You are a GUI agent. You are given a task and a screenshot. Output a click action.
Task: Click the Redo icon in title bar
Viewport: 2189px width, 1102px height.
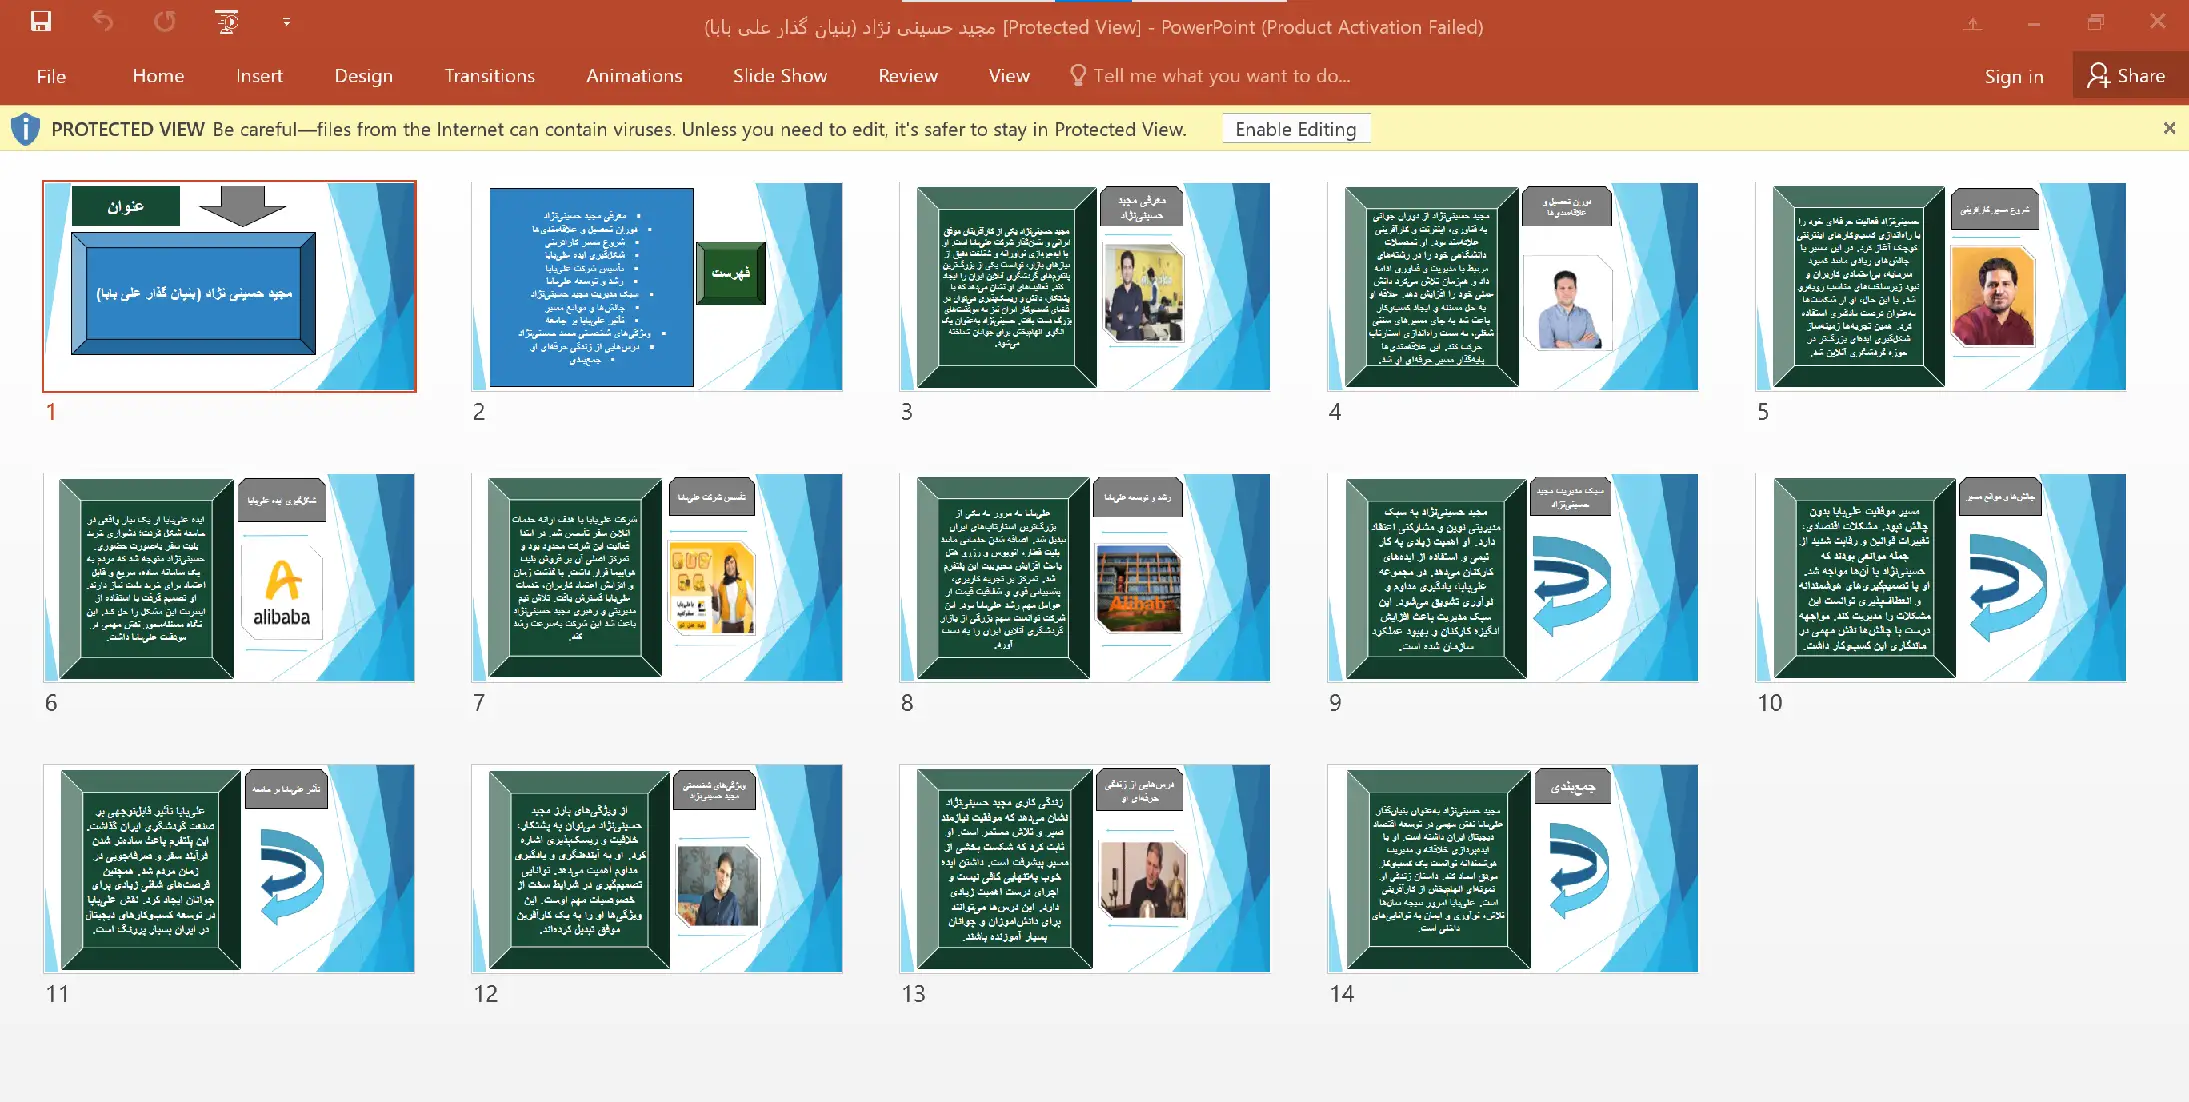click(165, 22)
